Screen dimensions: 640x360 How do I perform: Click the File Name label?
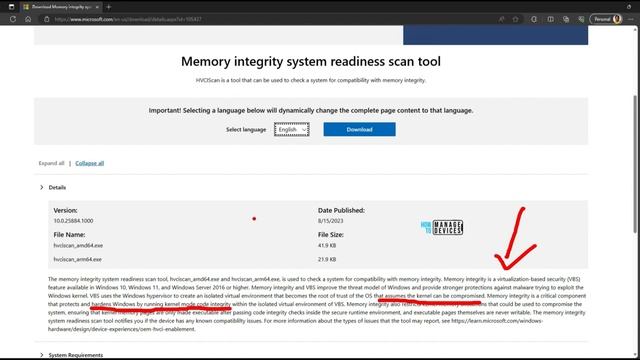tap(69, 235)
